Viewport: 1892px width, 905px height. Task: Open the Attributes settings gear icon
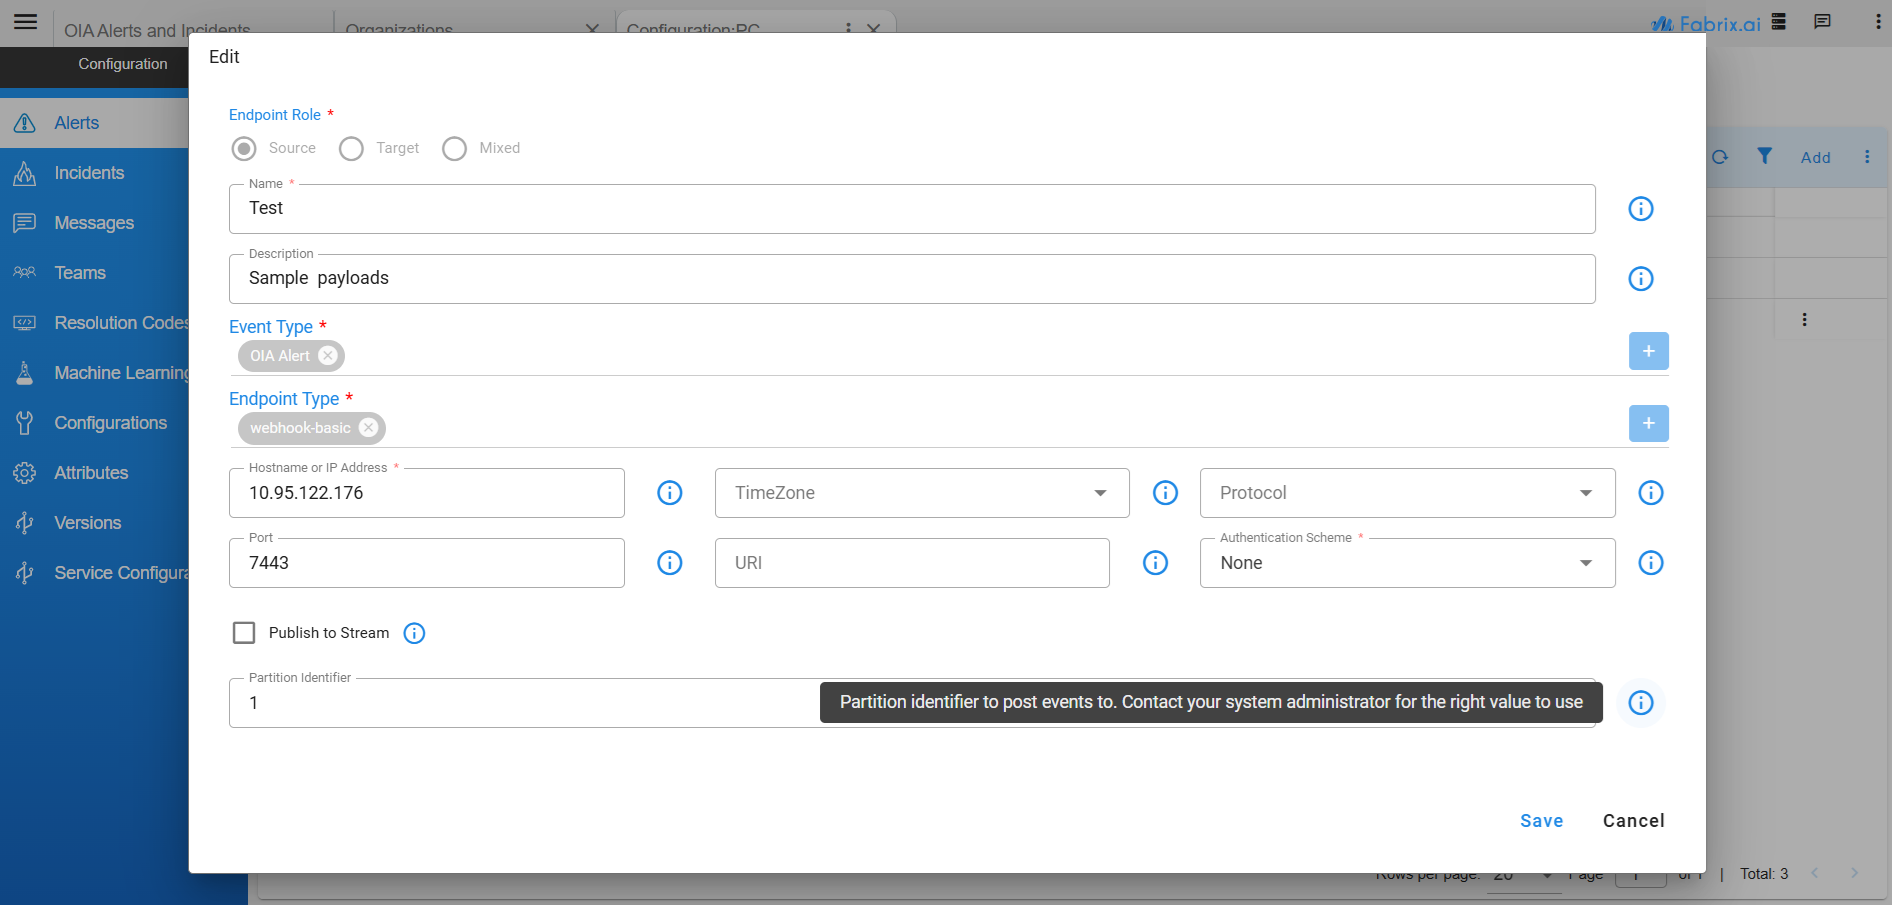tap(25, 472)
